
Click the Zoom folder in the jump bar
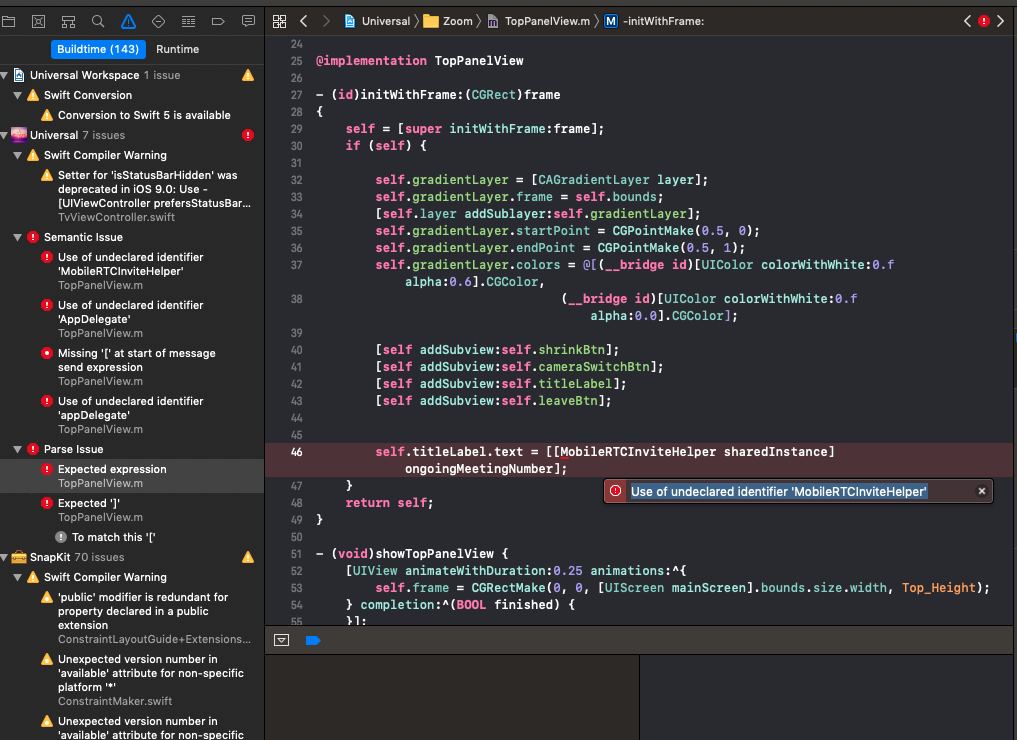coord(452,21)
